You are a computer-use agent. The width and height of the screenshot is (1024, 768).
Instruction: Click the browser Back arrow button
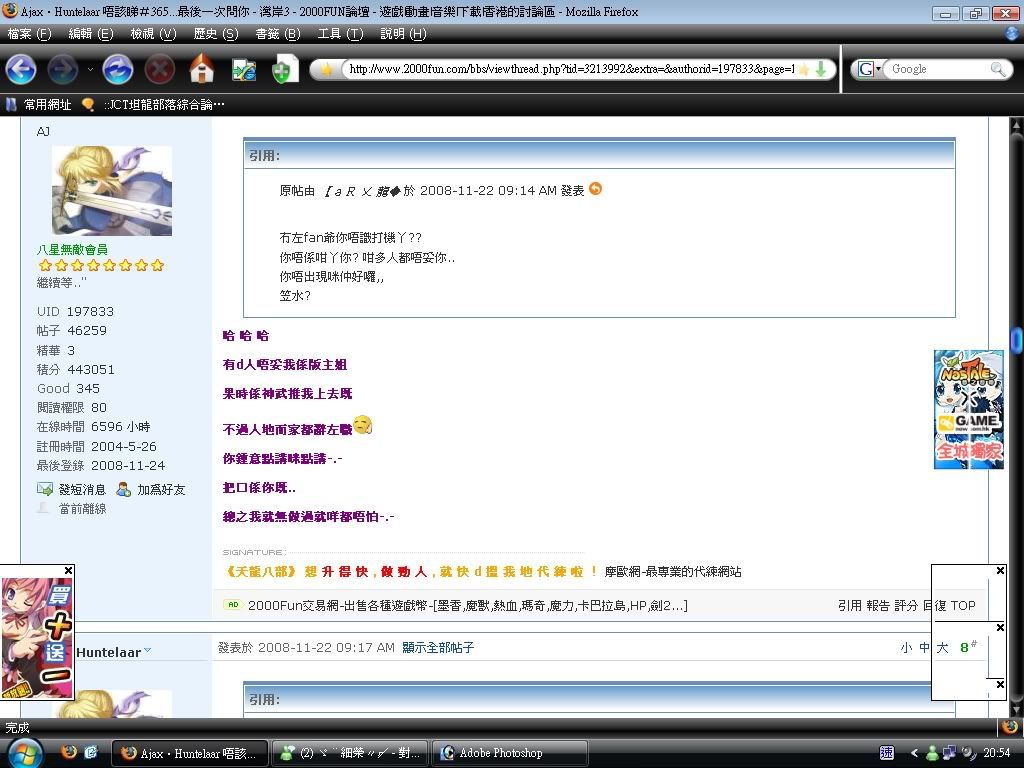(x=21, y=69)
